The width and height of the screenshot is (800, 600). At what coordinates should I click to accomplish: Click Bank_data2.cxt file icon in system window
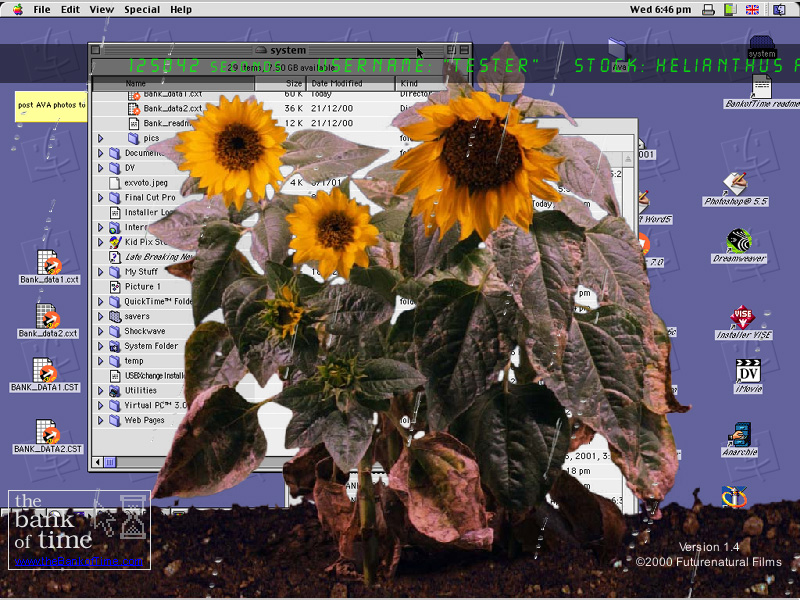(x=134, y=109)
